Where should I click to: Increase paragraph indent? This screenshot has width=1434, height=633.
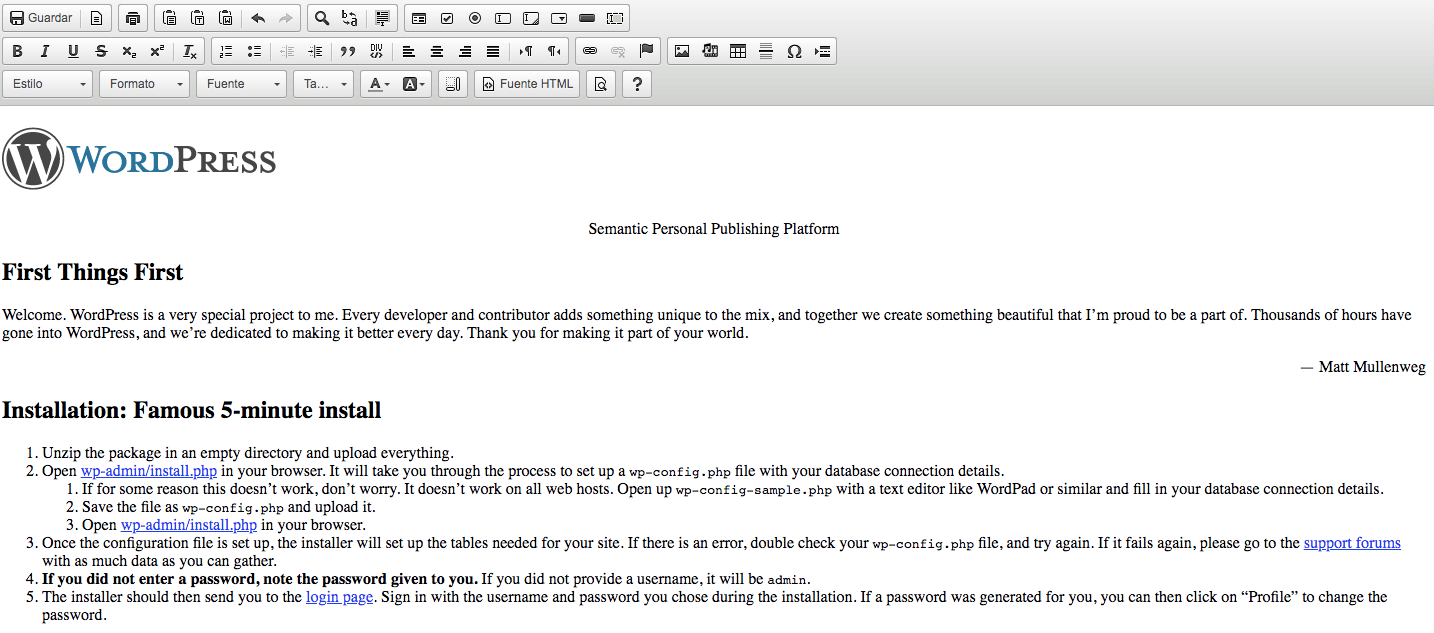coord(315,51)
